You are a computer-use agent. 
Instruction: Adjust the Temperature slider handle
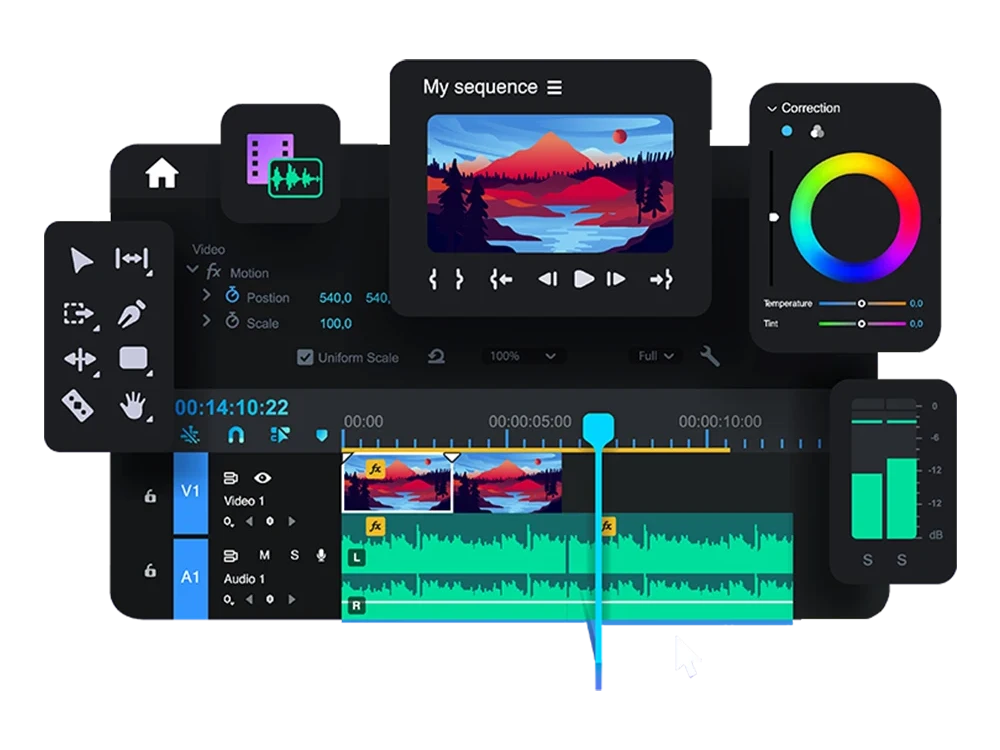pos(862,303)
